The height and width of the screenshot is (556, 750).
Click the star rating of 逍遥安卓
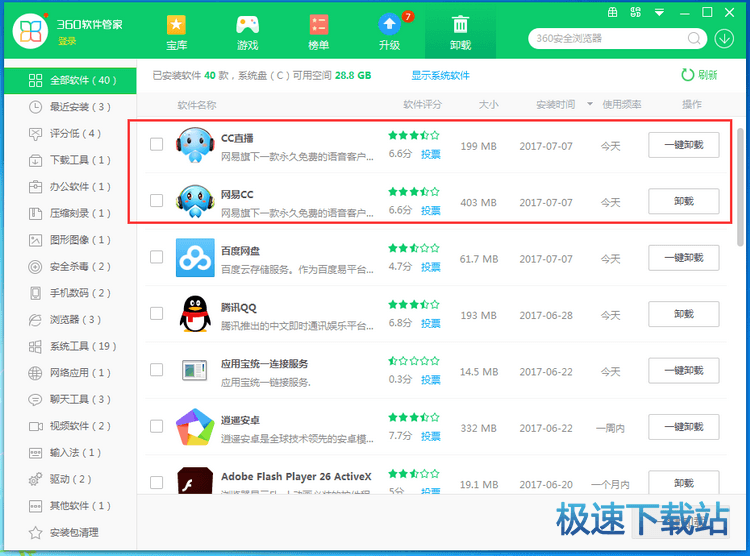click(414, 418)
